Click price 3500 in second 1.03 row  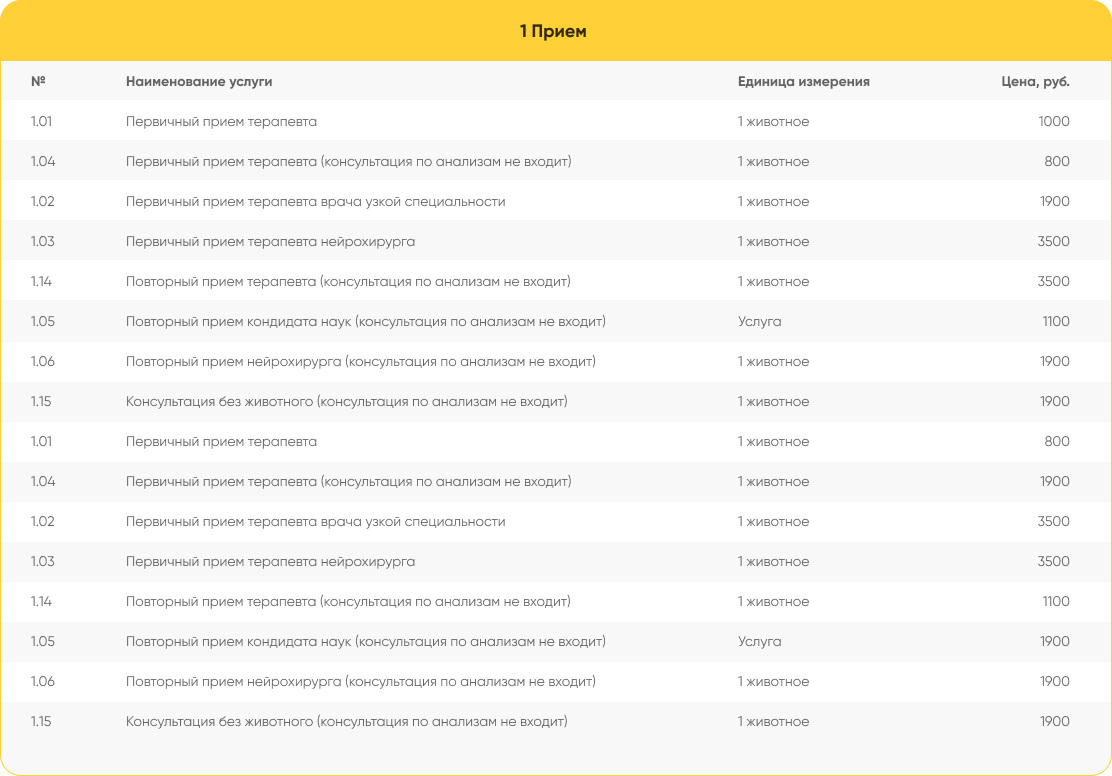click(1053, 561)
